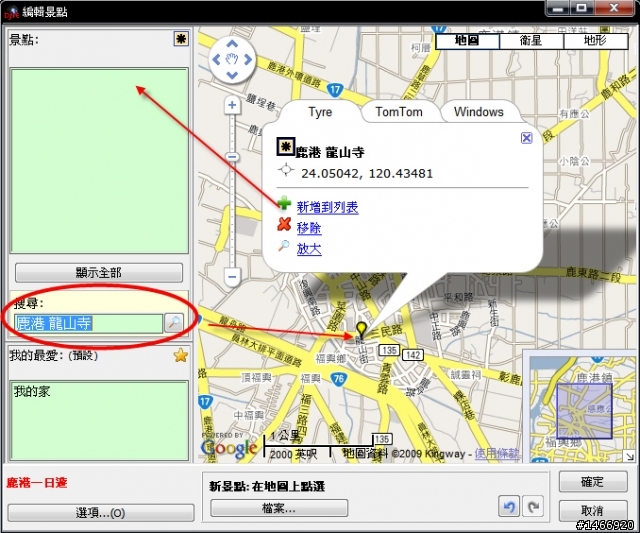Viewport: 640px width, 533px height.
Task: Switch to the 衛星 satellite view
Action: pos(531,41)
